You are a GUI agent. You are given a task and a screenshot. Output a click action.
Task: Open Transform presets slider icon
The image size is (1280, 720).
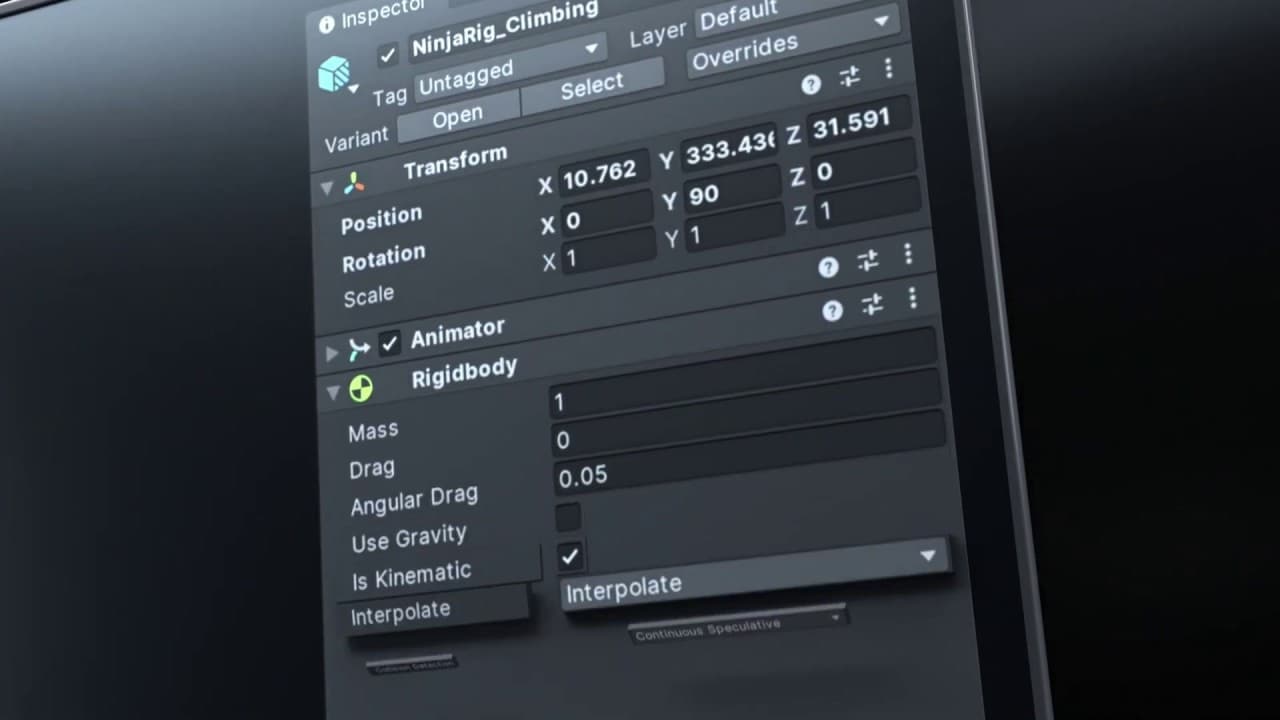point(849,77)
